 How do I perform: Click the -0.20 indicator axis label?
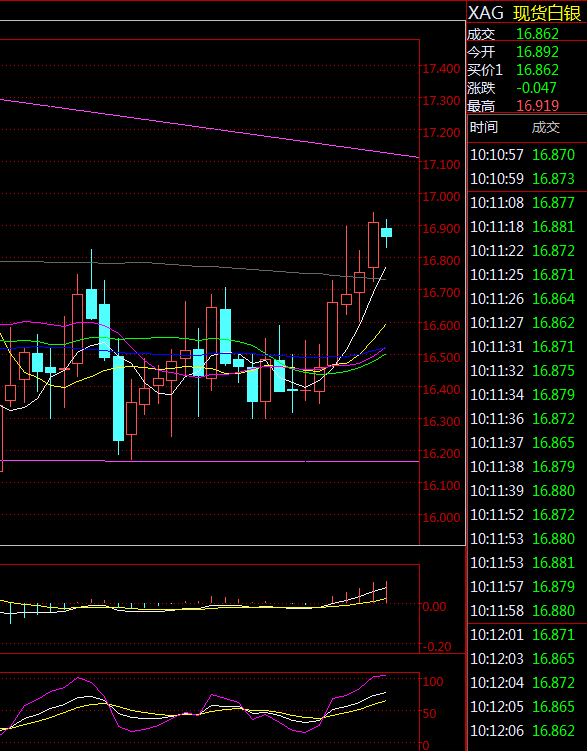437,647
